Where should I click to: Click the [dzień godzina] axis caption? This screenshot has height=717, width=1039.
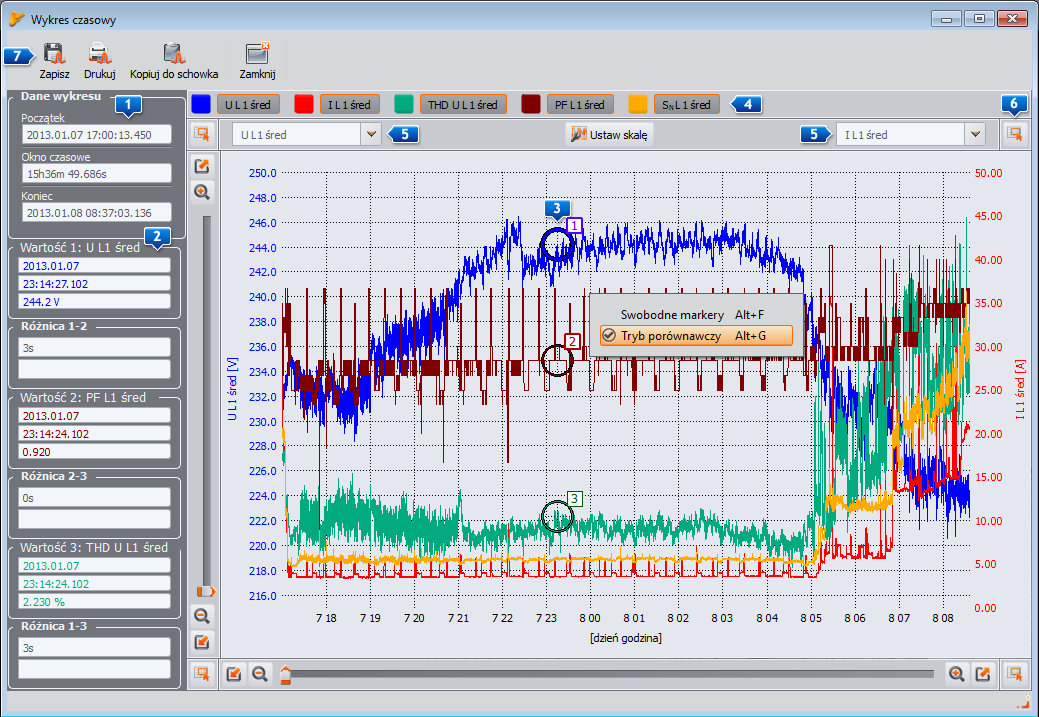pos(626,638)
